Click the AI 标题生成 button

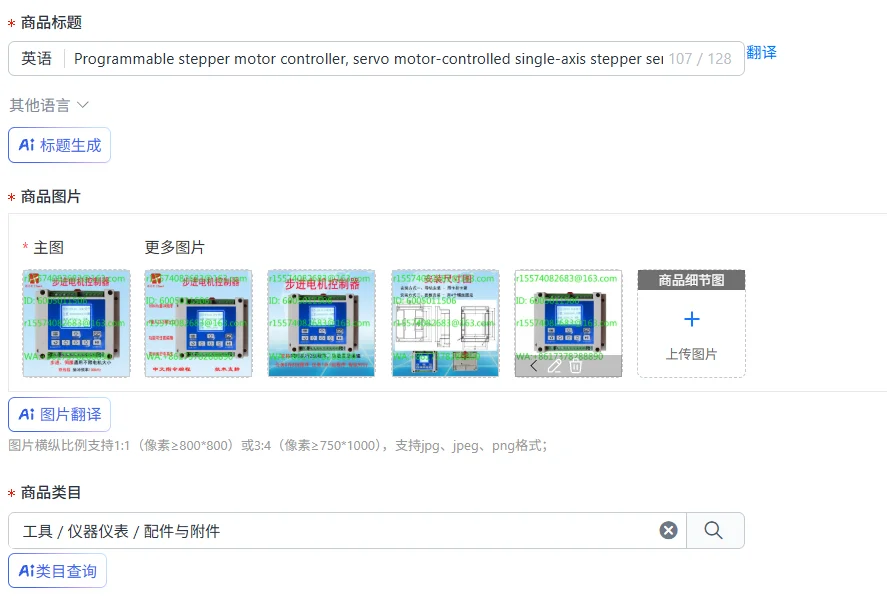pyautogui.click(x=59, y=145)
